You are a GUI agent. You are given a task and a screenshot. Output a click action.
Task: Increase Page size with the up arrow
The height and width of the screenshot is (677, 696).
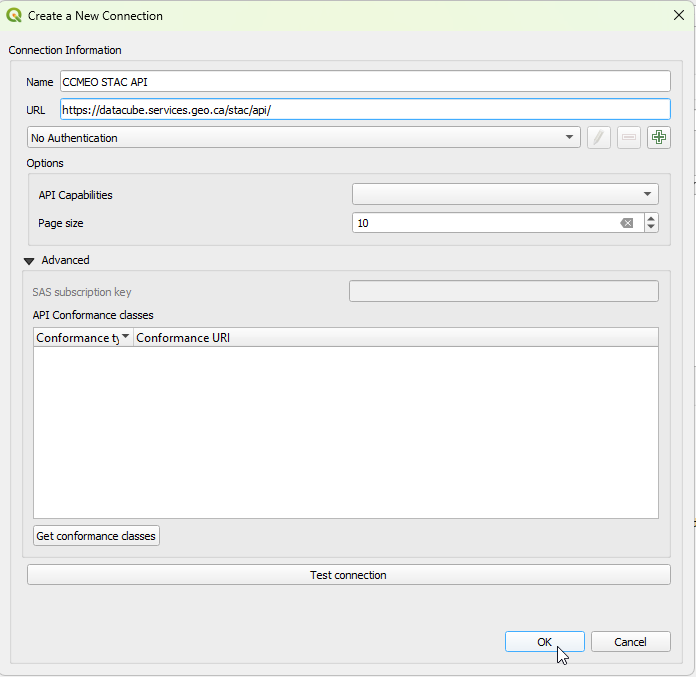(651, 218)
